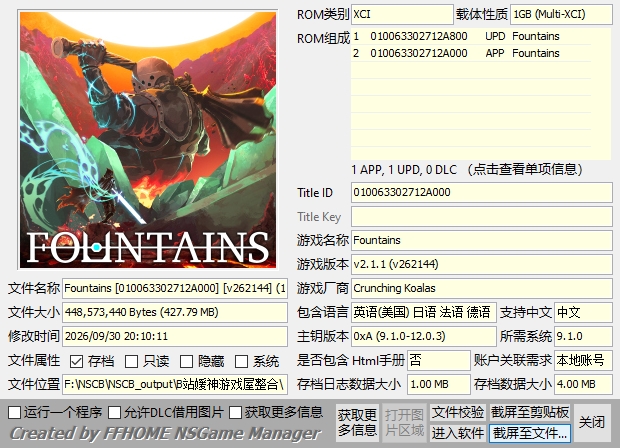620x448 pixels.
Task: Click the 游戏版本 field v2.1.1
Action: click(482, 264)
